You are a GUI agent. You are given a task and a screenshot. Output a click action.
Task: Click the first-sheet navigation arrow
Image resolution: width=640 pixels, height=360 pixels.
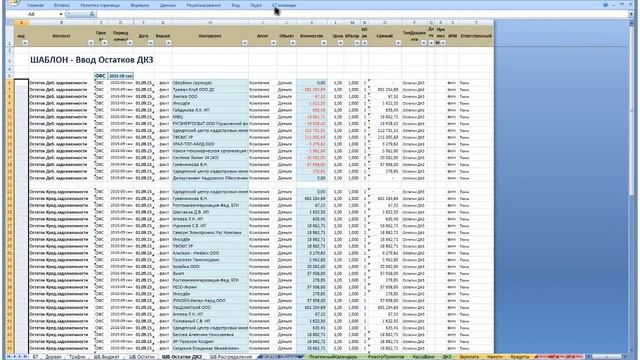click(9, 357)
